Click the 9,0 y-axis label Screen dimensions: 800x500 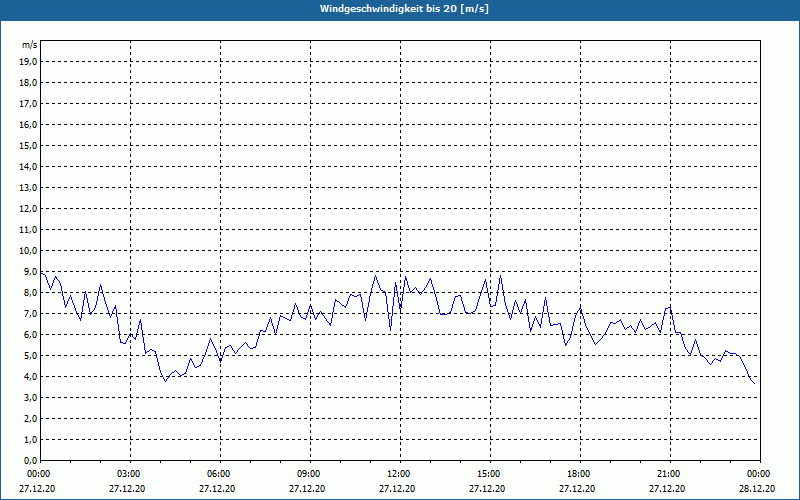click(31, 271)
